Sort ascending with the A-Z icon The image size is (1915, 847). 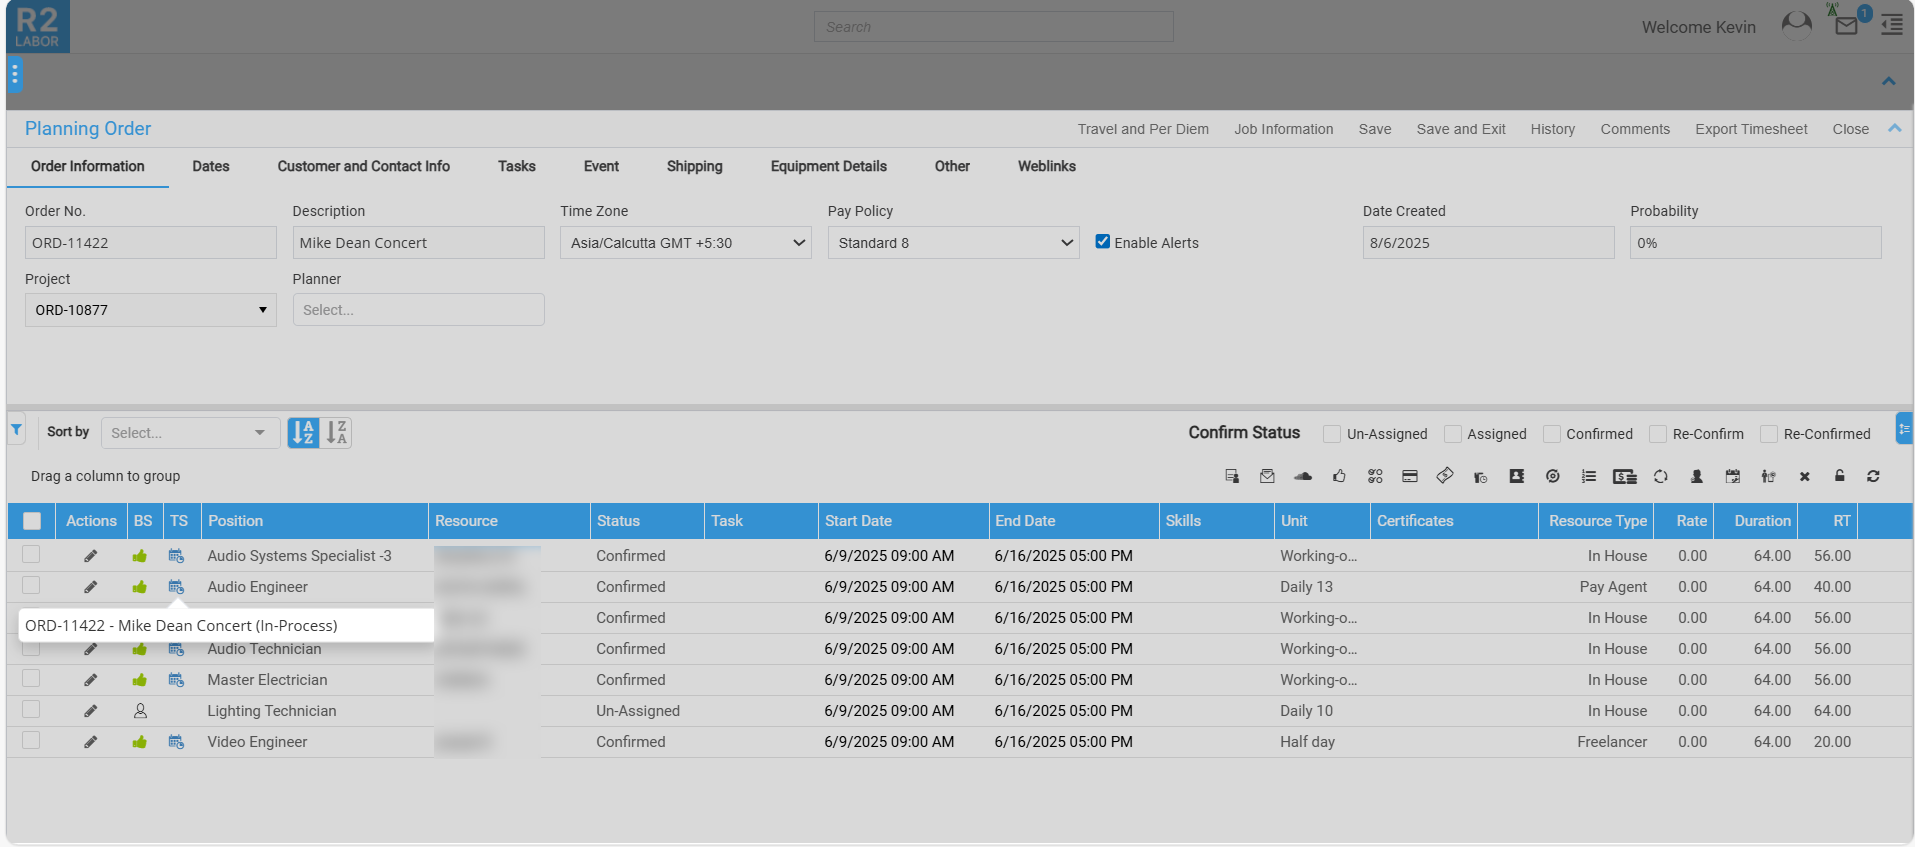303,433
